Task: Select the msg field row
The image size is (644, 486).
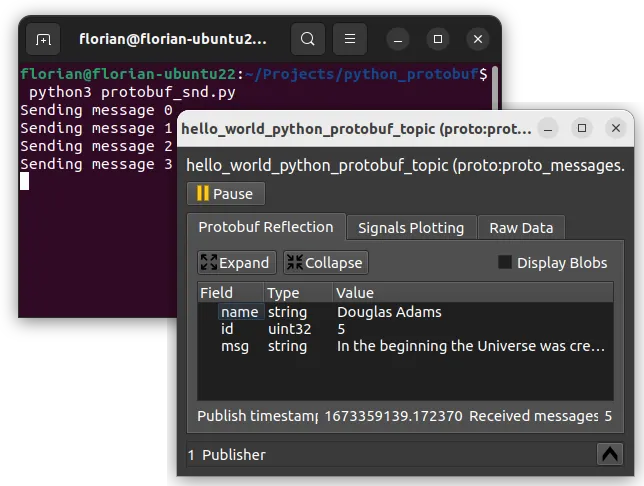Action: pos(234,346)
